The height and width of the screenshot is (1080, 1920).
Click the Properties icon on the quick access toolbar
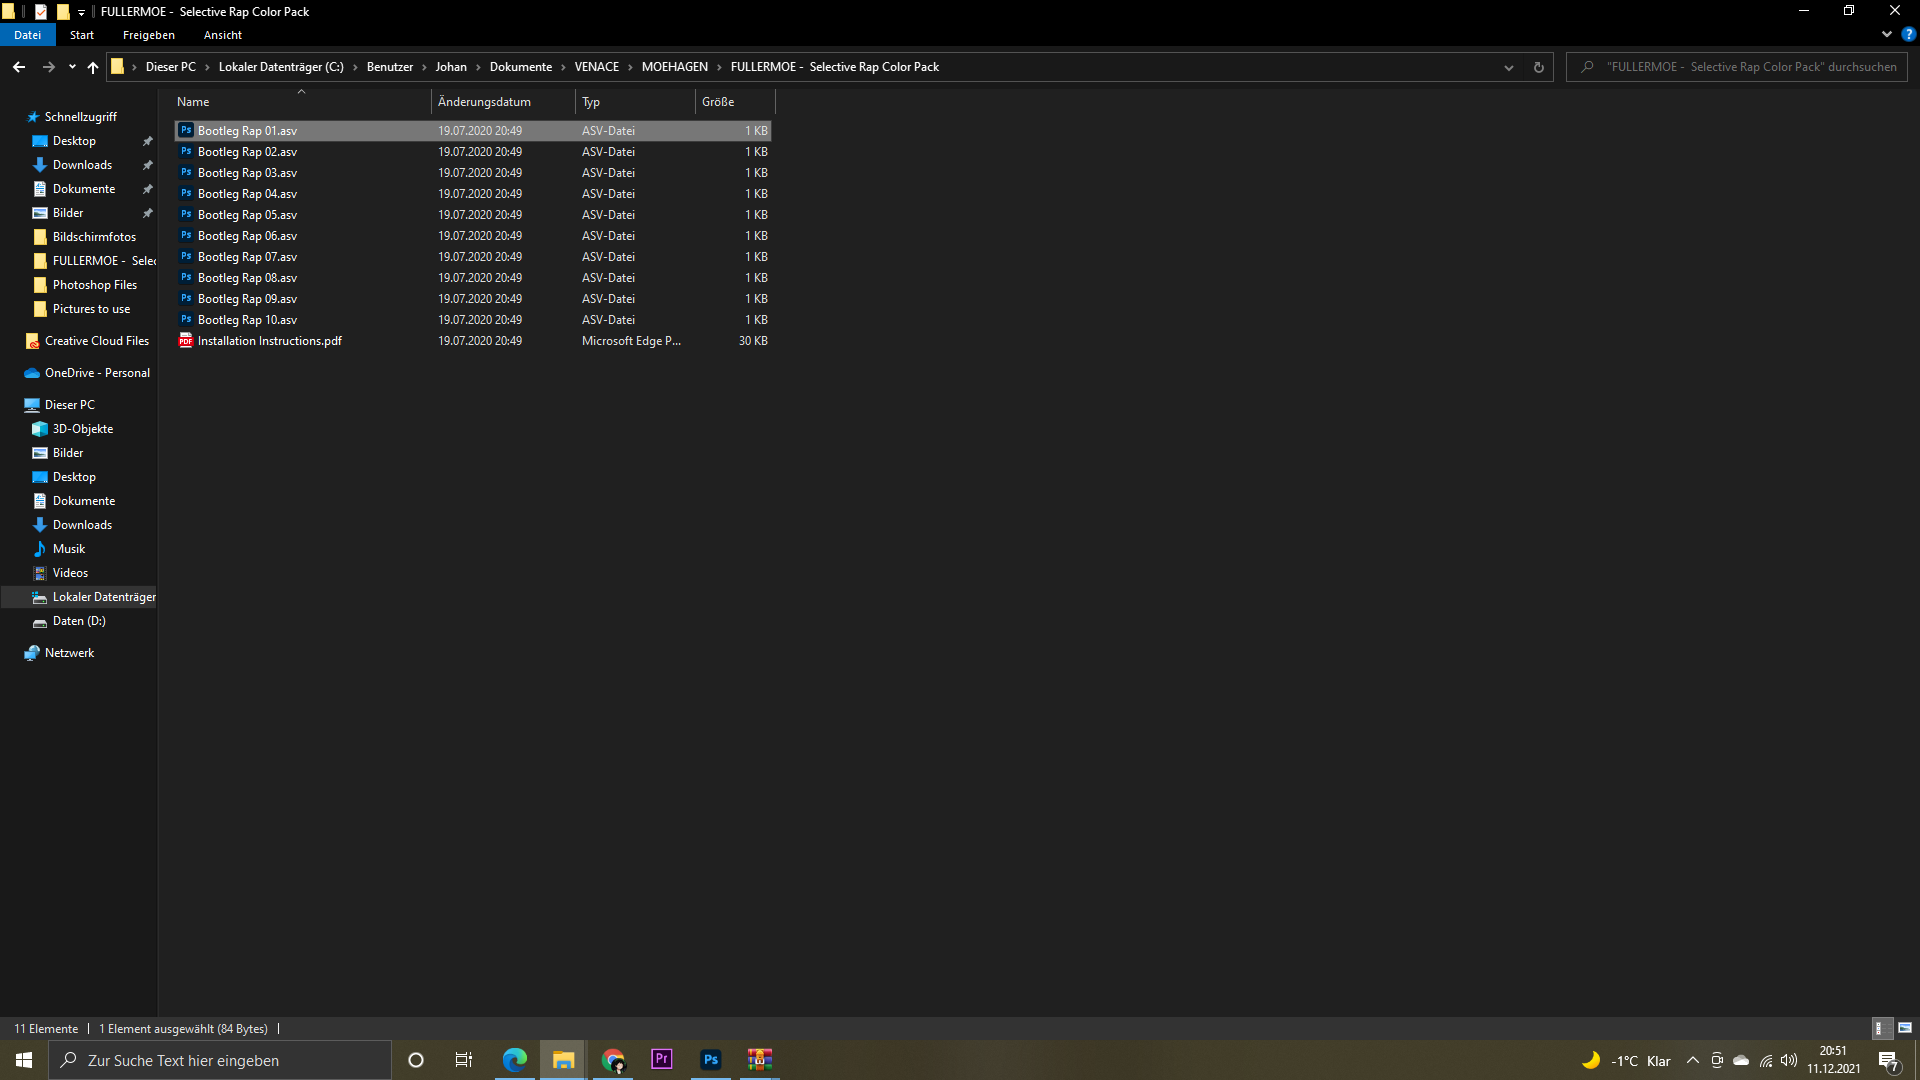40,12
